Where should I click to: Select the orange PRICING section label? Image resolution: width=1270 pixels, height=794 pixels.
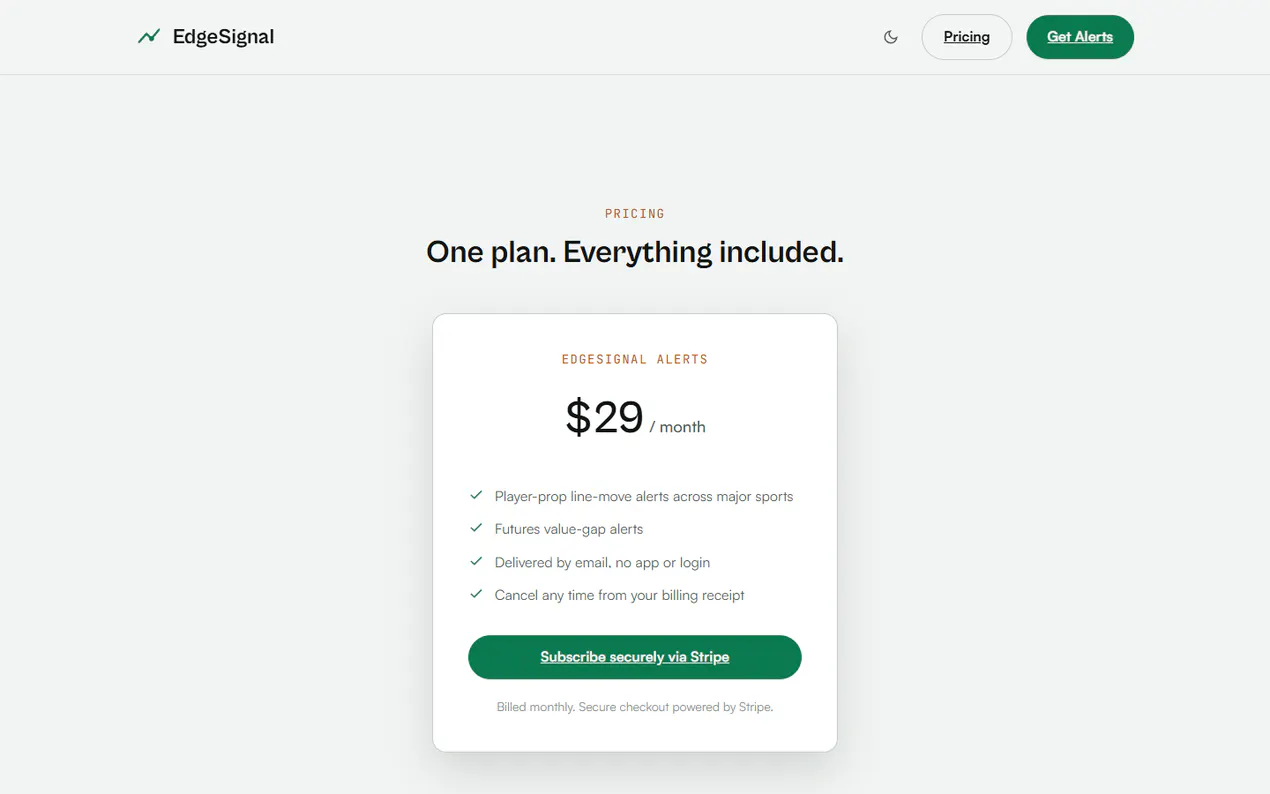pos(635,214)
